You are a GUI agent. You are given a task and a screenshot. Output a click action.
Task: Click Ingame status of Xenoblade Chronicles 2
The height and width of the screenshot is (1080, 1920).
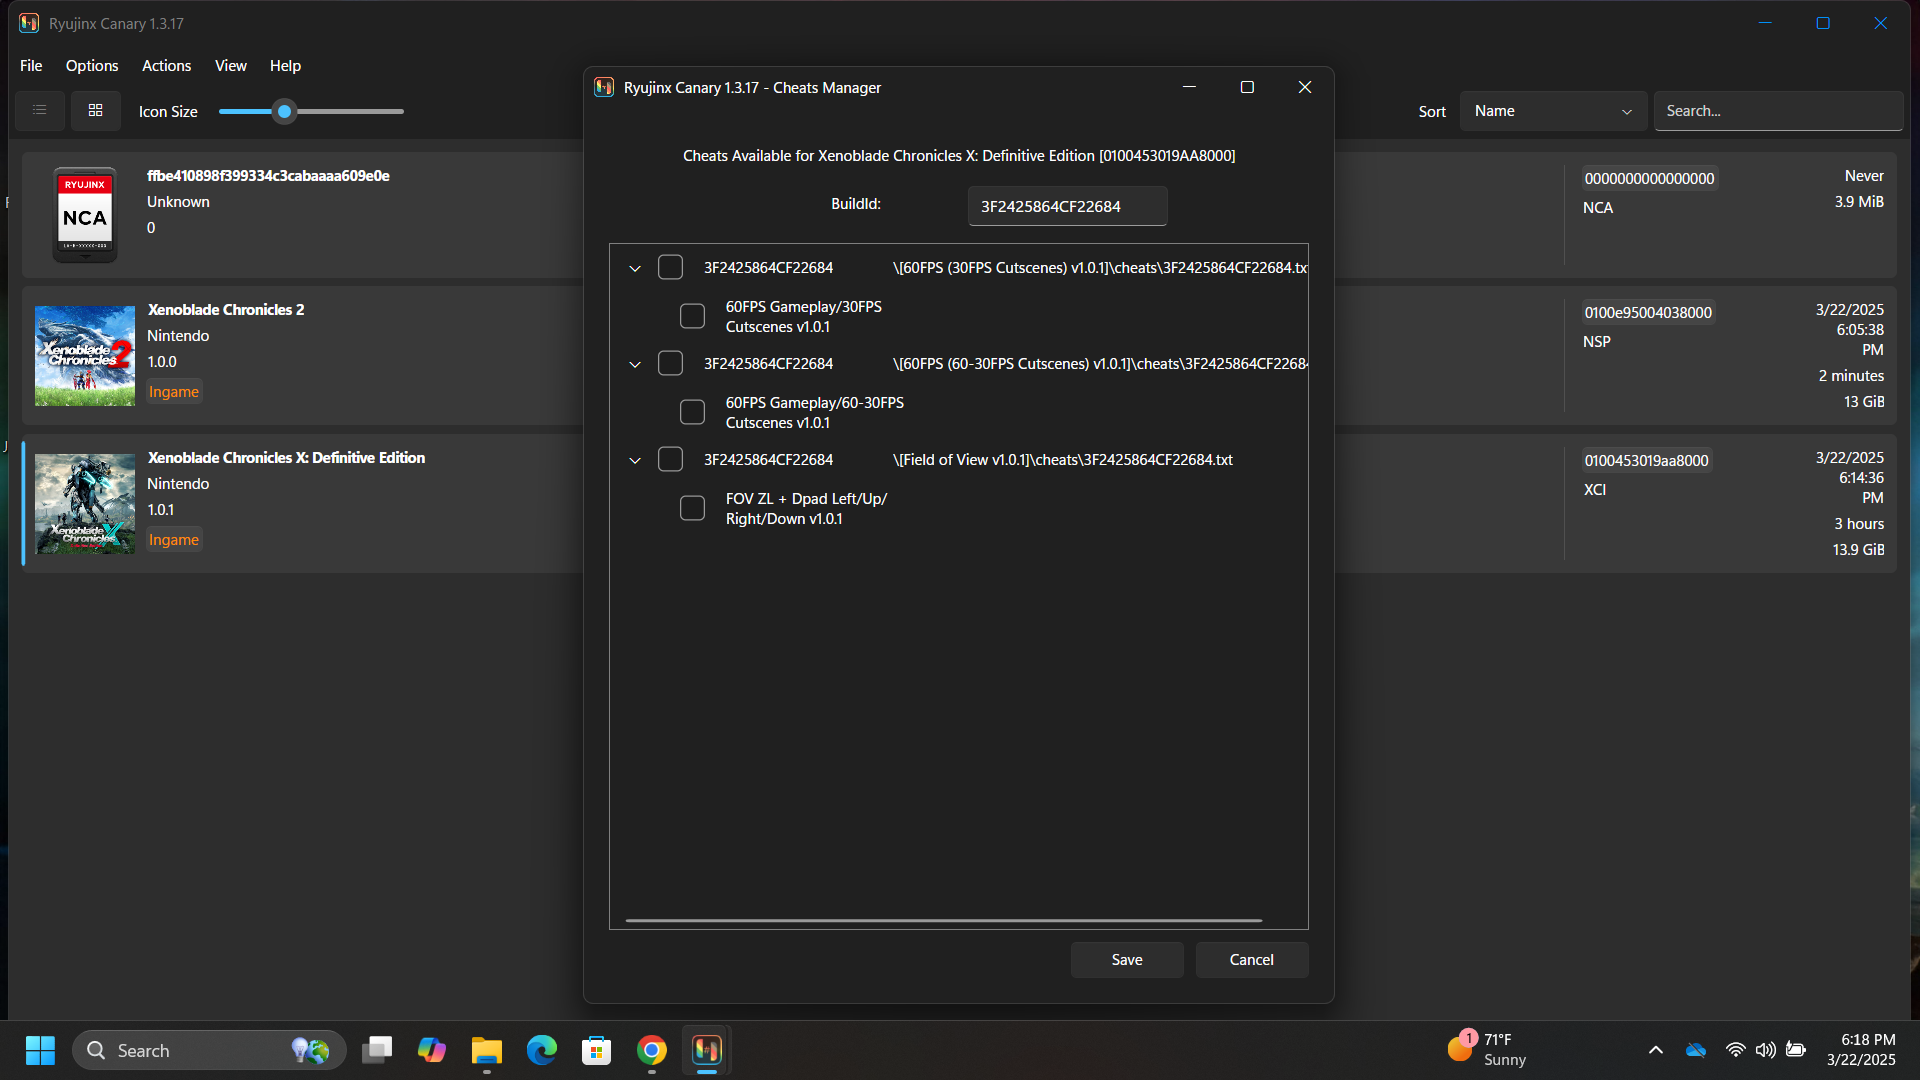174,392
